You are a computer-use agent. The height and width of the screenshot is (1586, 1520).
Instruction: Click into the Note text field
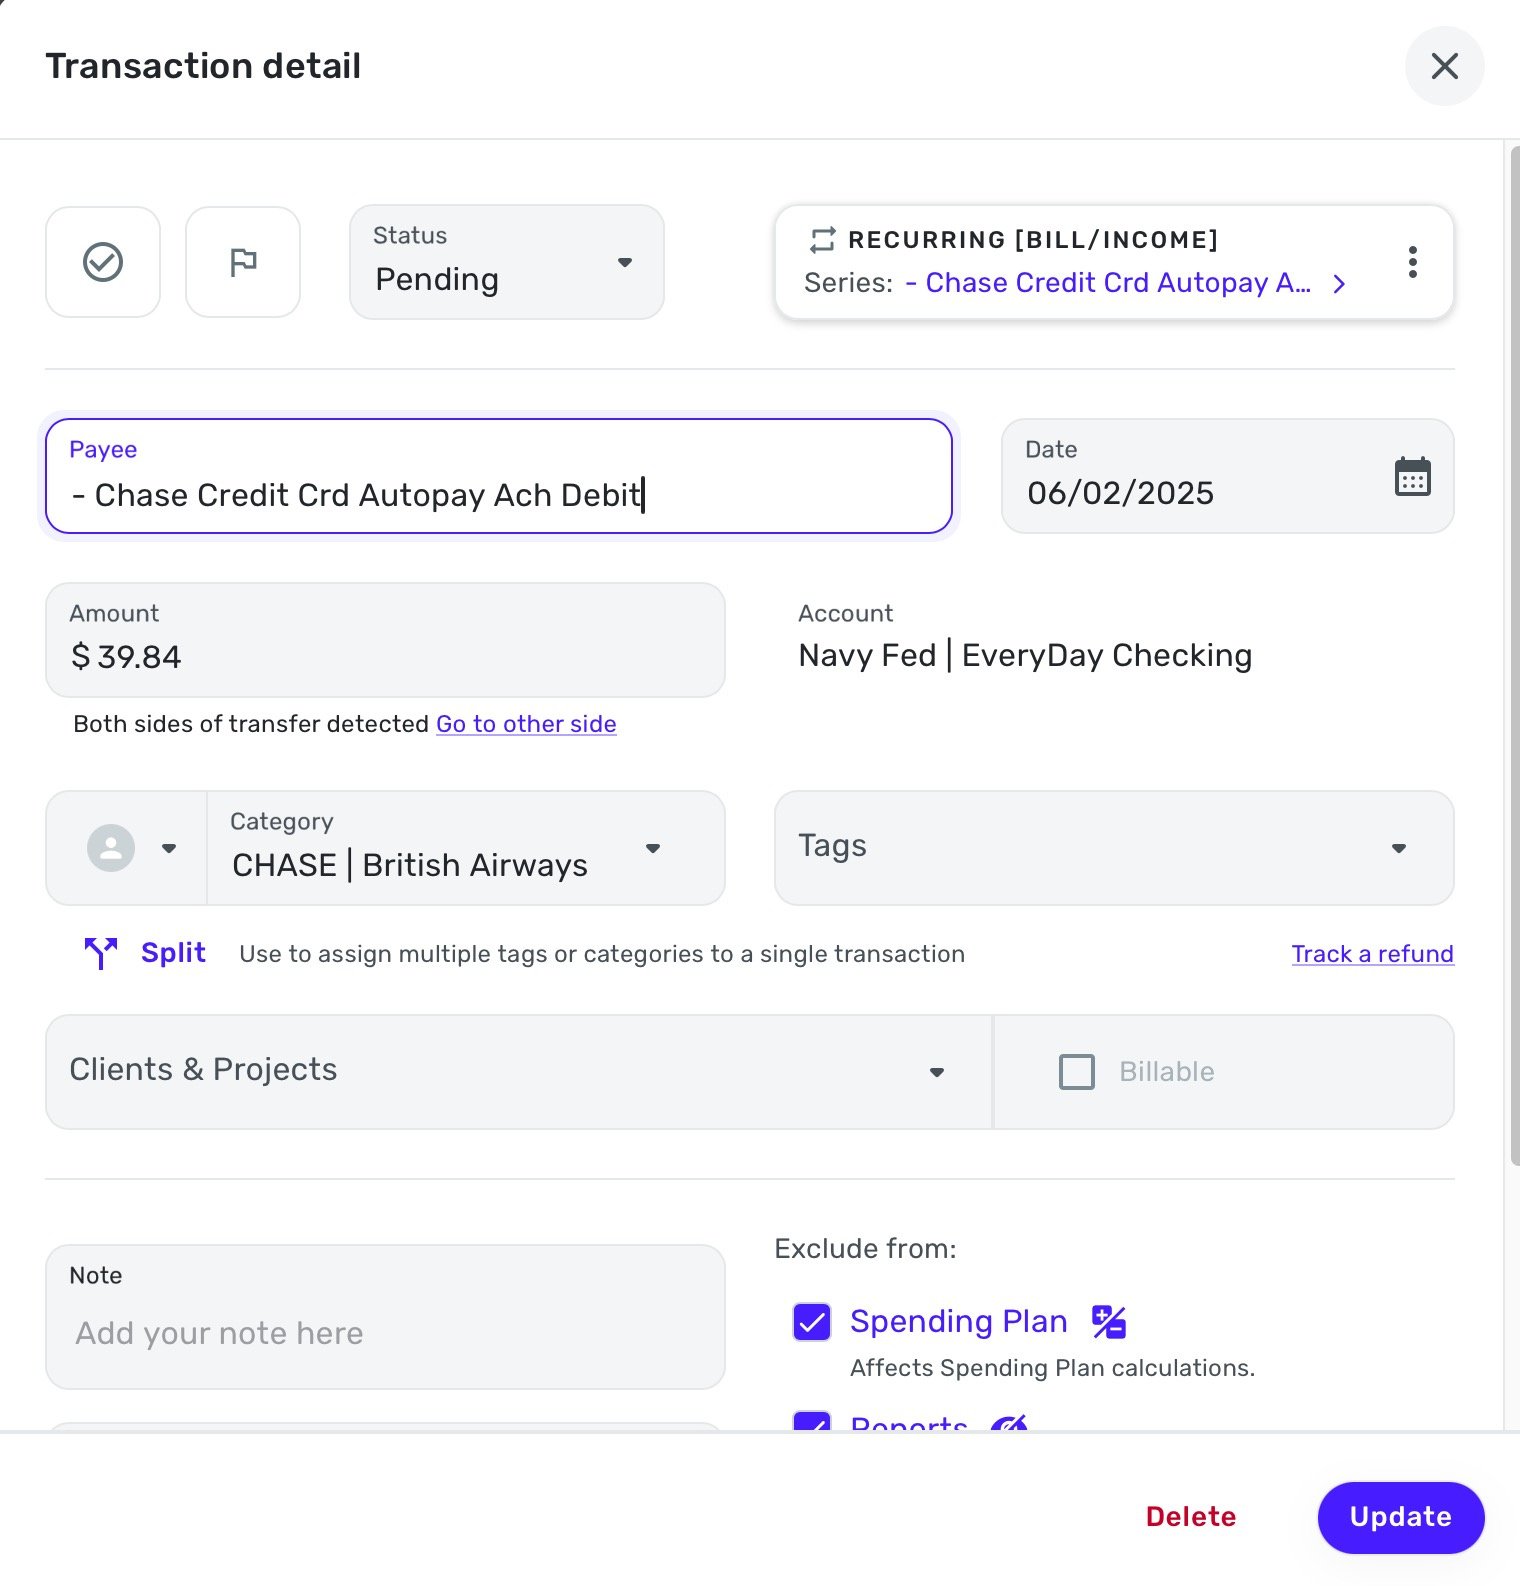click(x=385, y=1317)
